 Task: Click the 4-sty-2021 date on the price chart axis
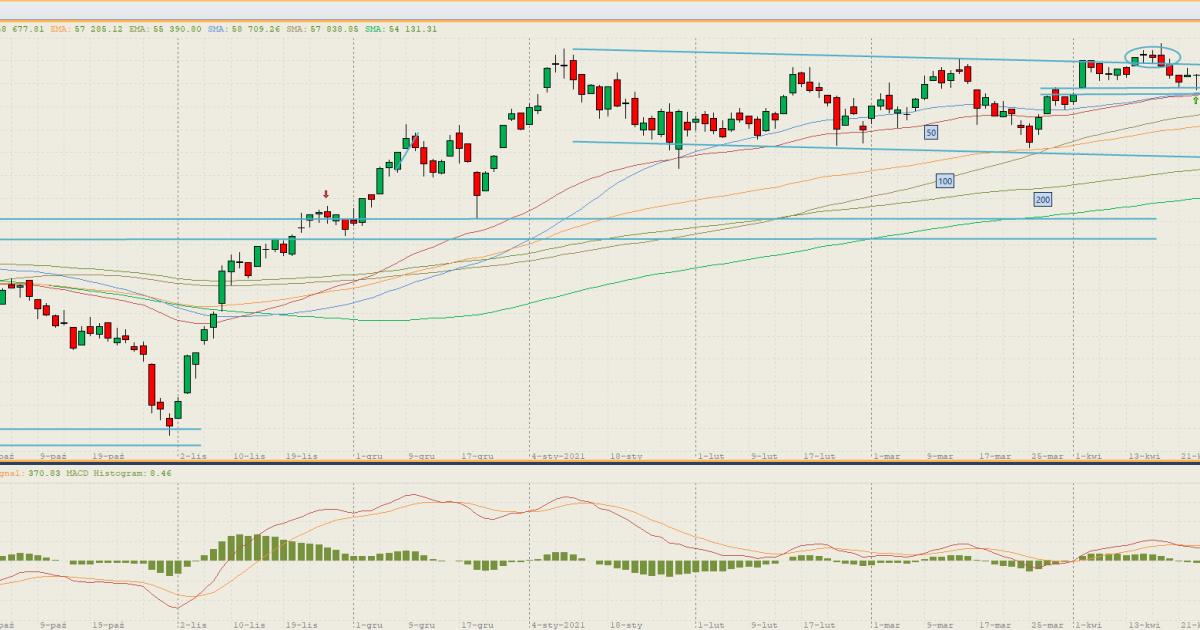point(558,456)
